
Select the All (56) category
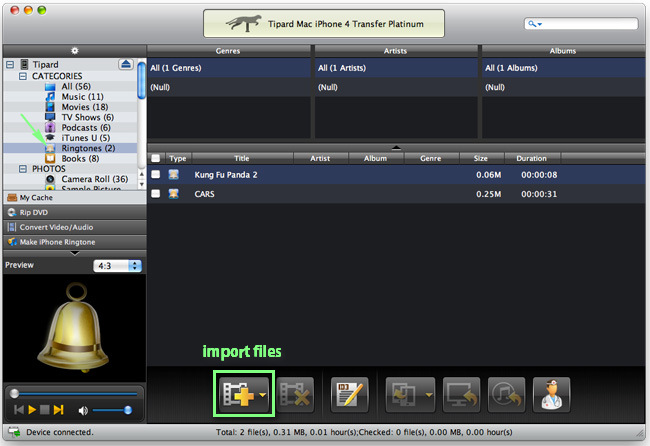[76, 86]
